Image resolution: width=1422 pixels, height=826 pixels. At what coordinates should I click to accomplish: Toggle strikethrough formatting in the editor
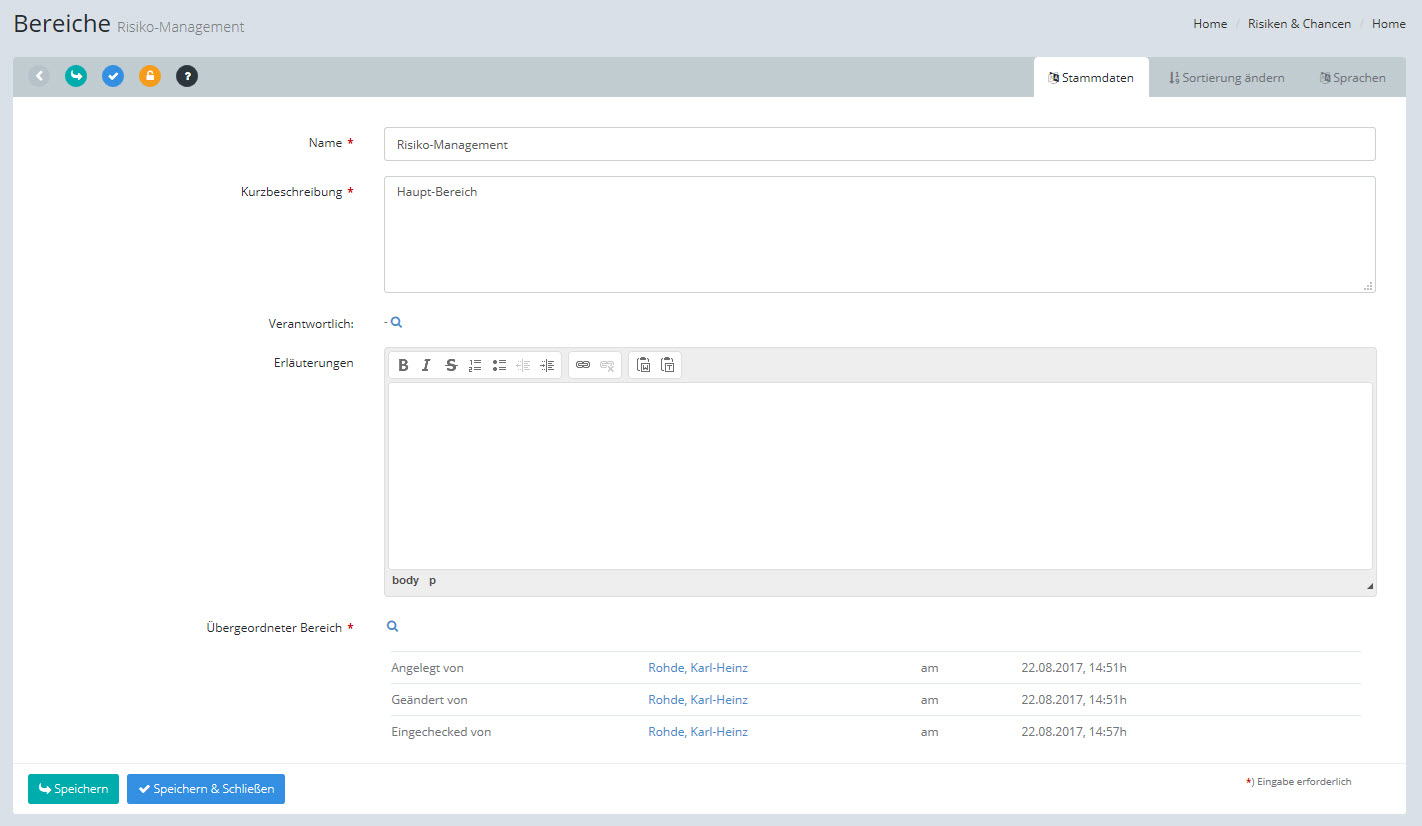(451, 365)
